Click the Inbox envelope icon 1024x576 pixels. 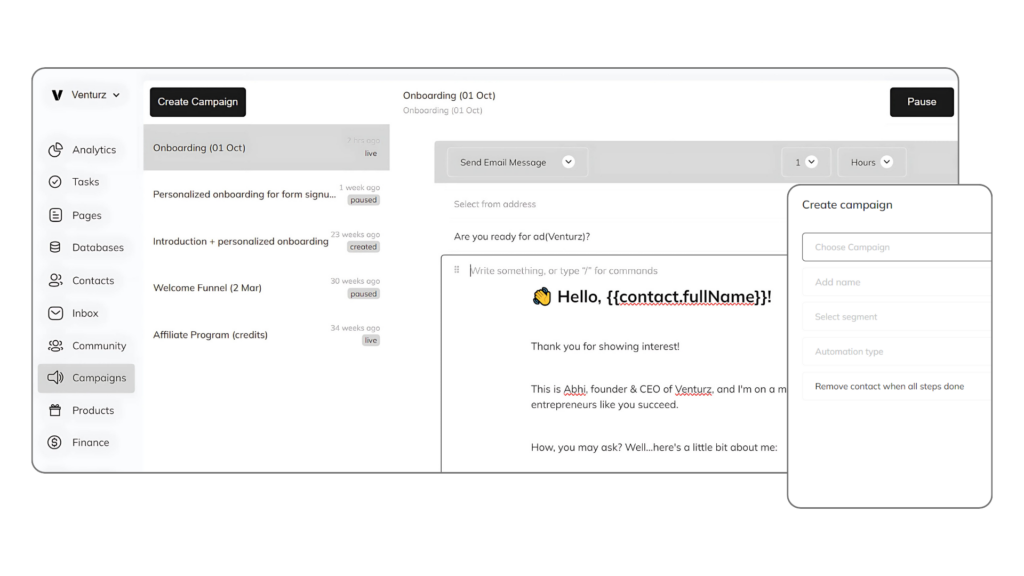pyautogui.click(x=56, y=313)
